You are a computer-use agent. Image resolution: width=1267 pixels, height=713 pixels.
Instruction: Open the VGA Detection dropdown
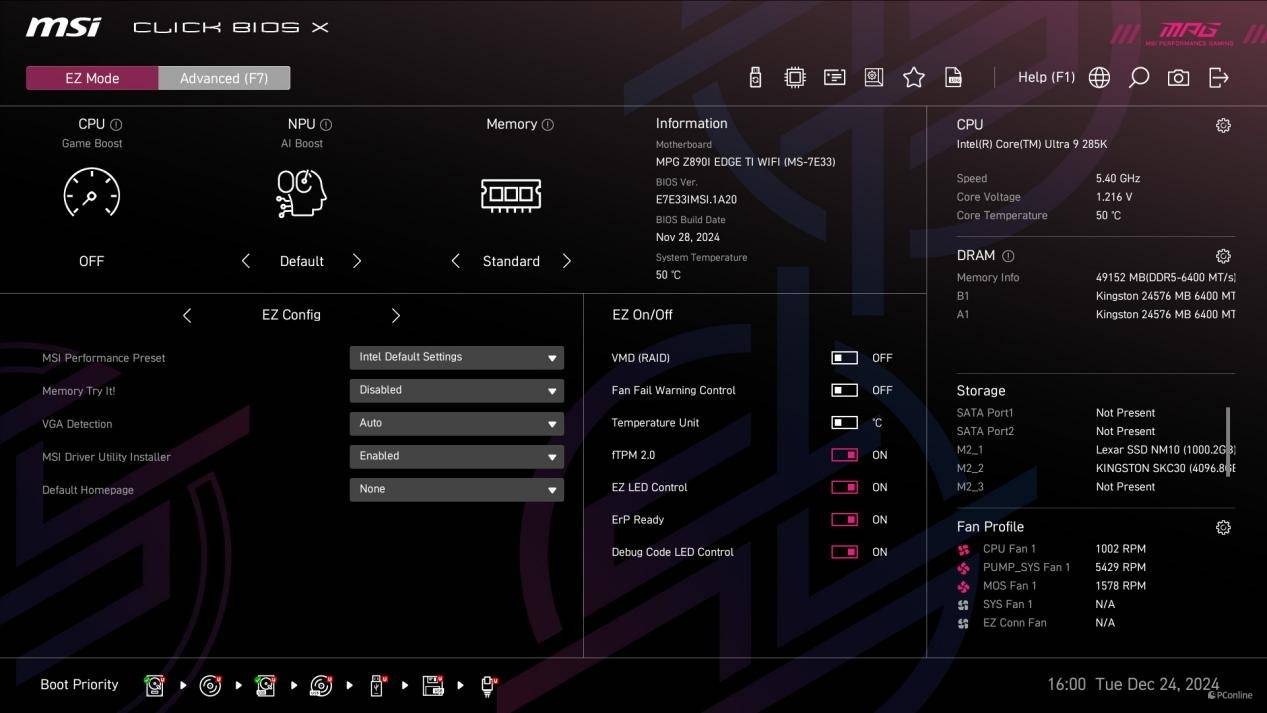[456, 423]
